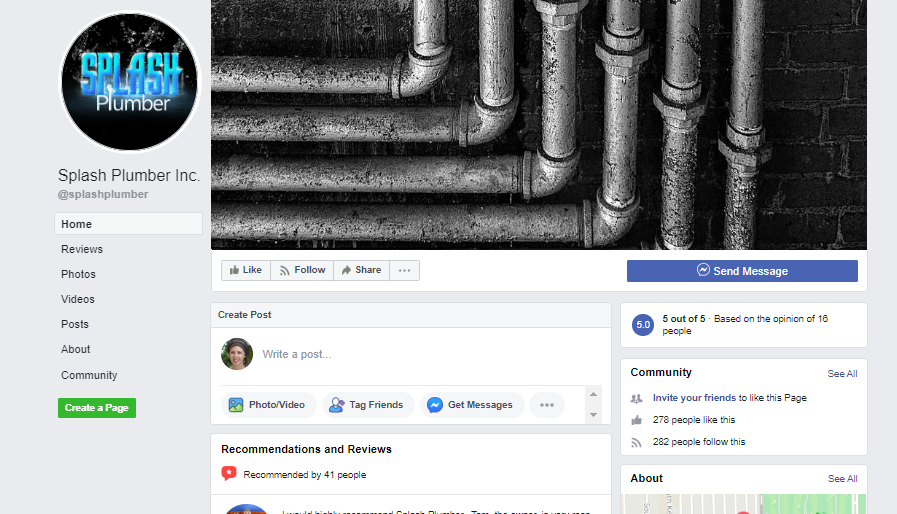Click the pipes cover photo
Image resolution: width=897 pixels, height=514 pixels.
pos(539,125)
